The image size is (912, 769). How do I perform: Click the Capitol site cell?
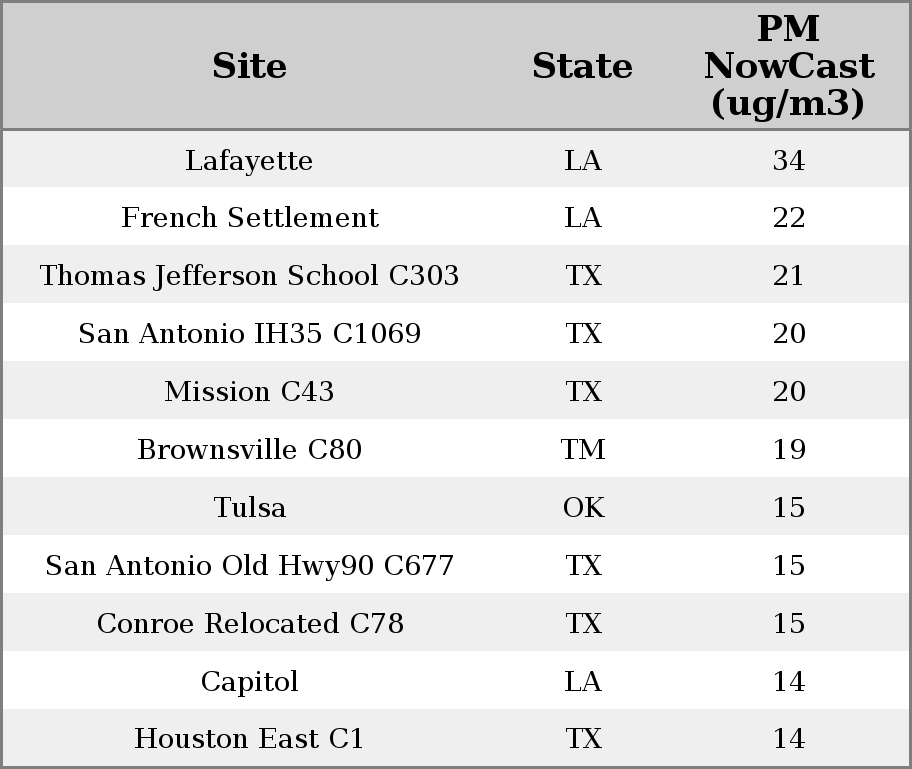tap(249, 682)
